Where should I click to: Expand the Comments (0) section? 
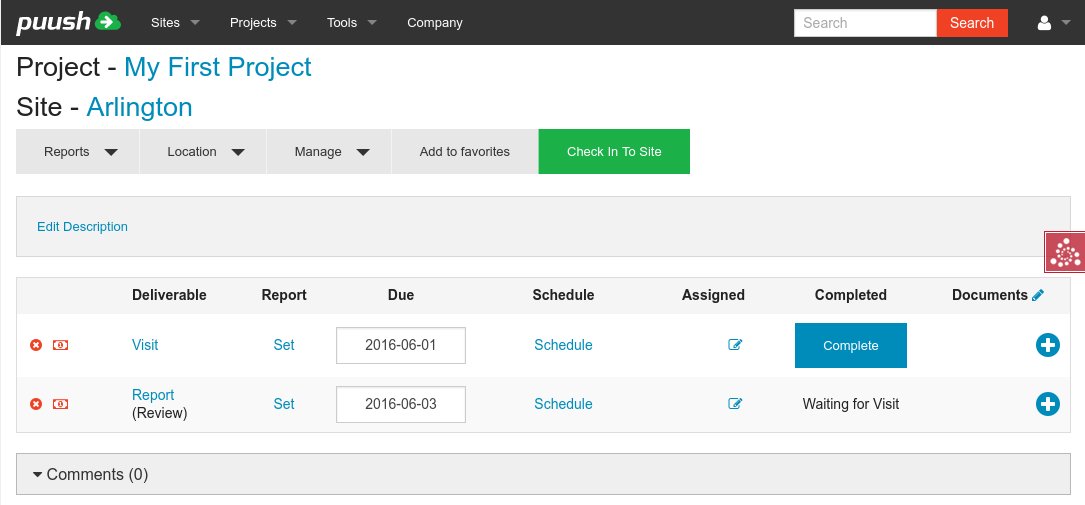(x=90, y=474)
